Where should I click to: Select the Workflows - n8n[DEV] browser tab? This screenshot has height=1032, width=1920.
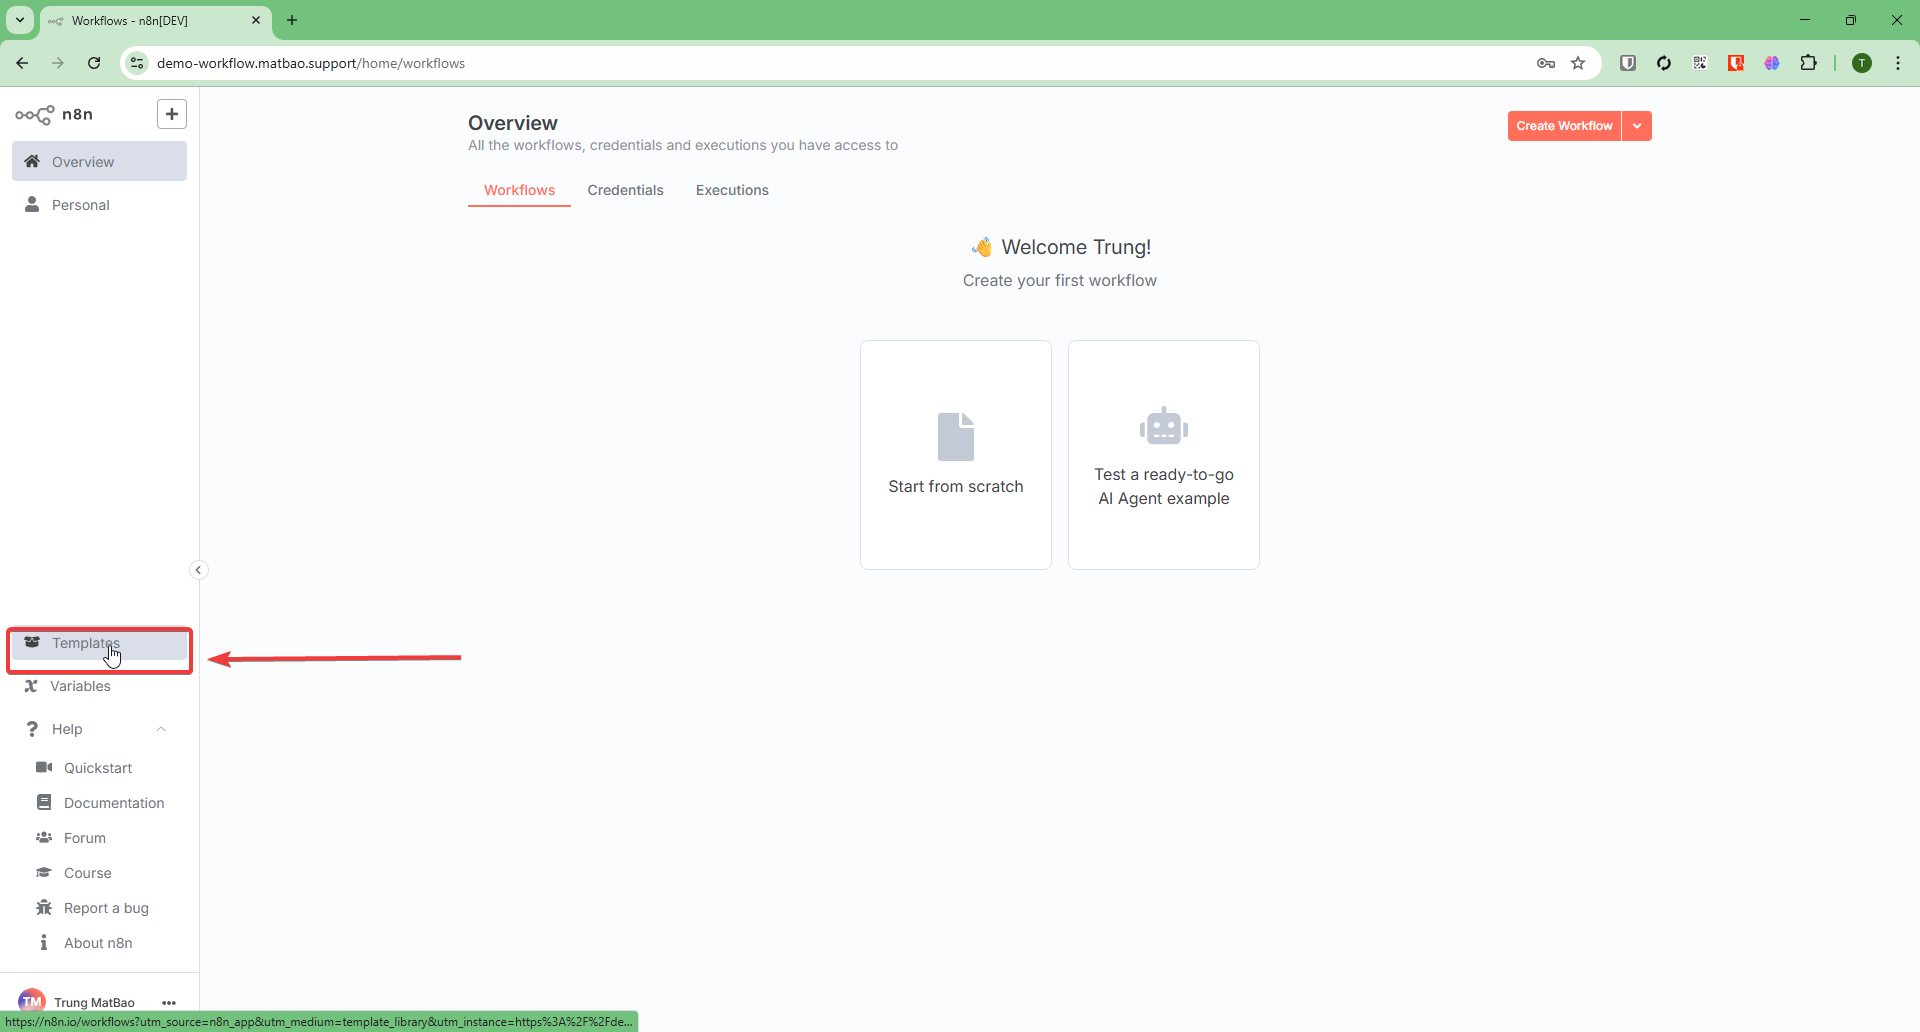pos(155,21)
